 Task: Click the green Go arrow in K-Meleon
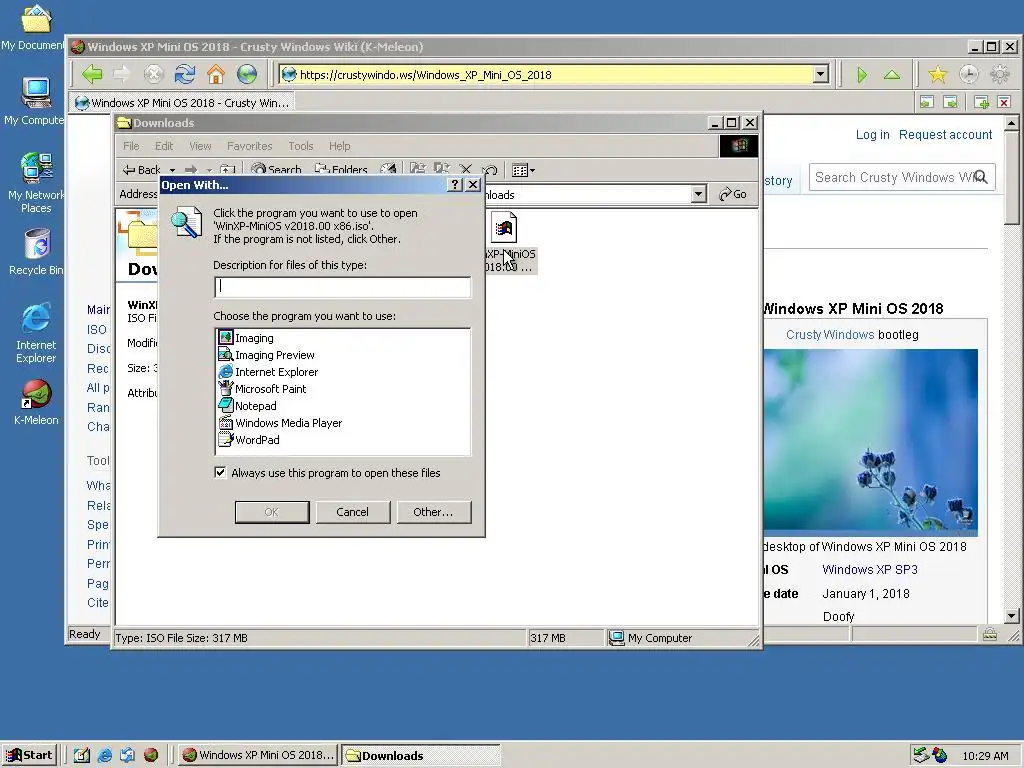pos(862,75)
